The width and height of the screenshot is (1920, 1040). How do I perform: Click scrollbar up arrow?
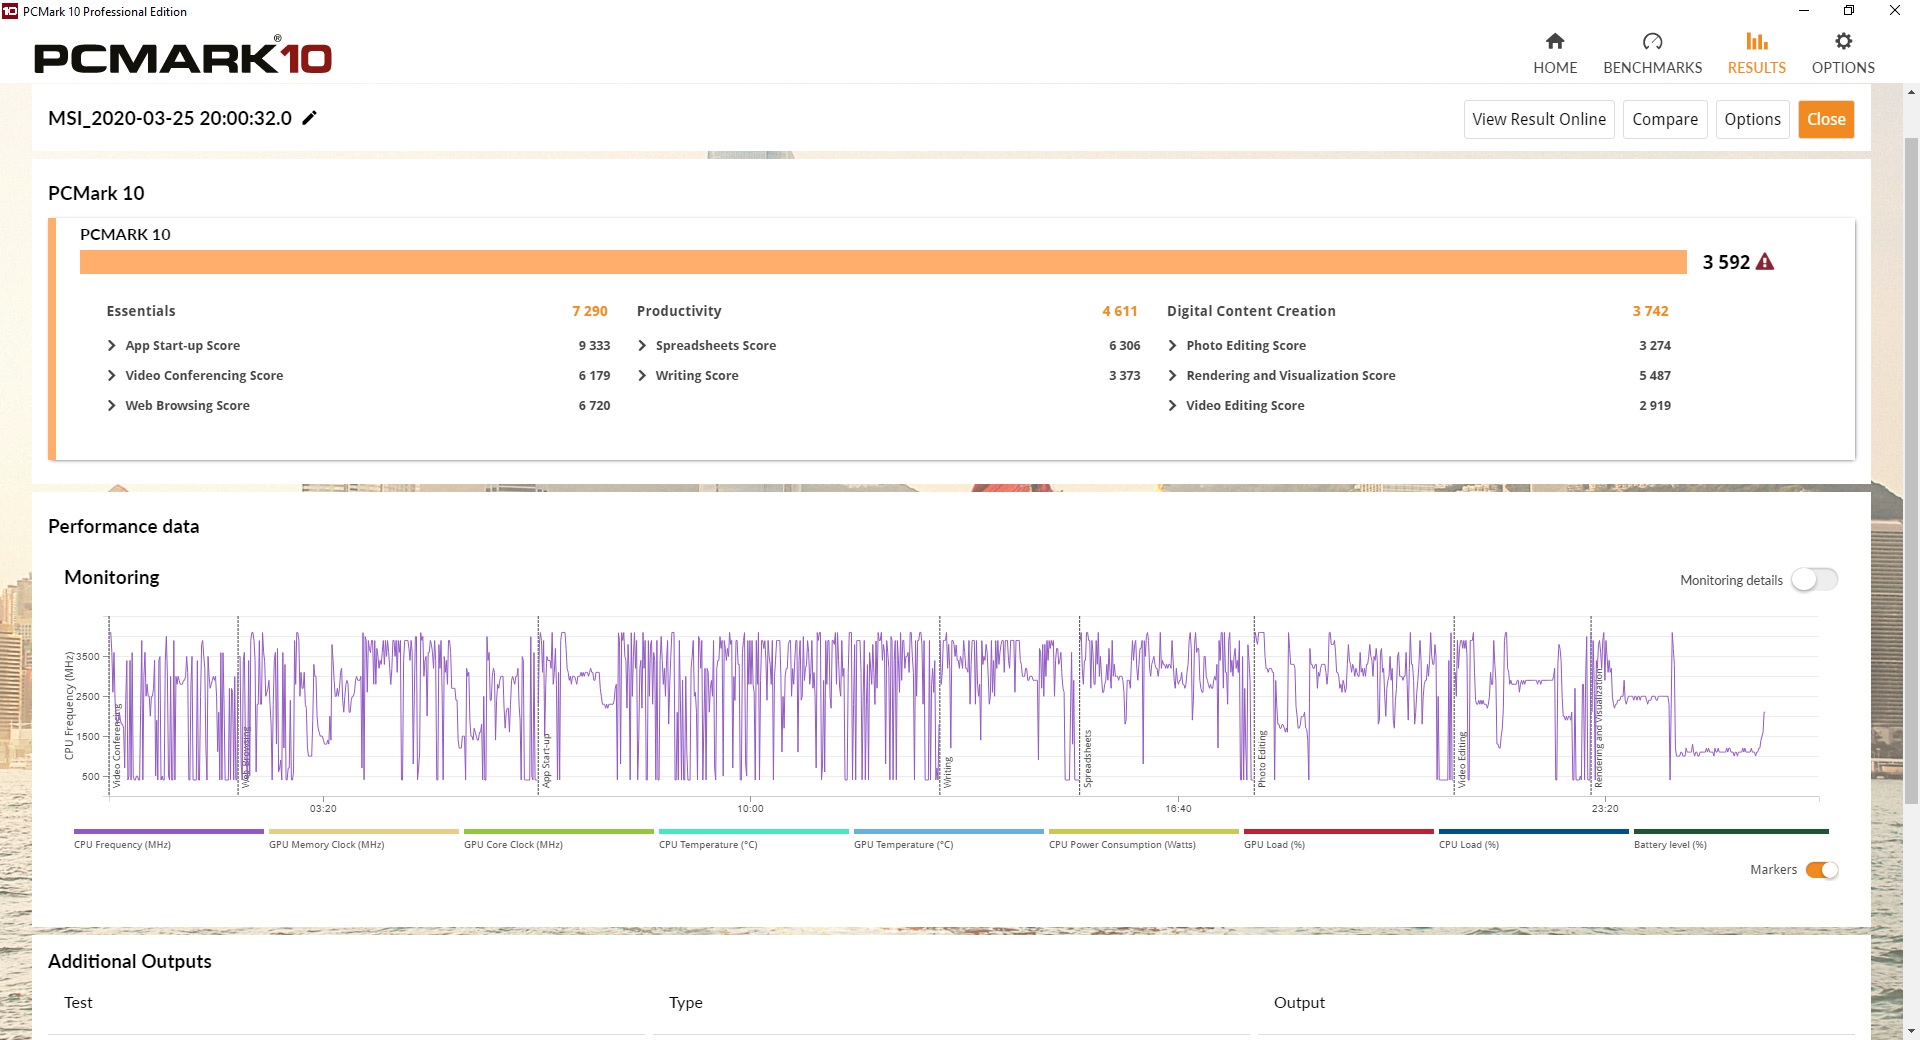pyautogui.click(x=1911, y=93)
